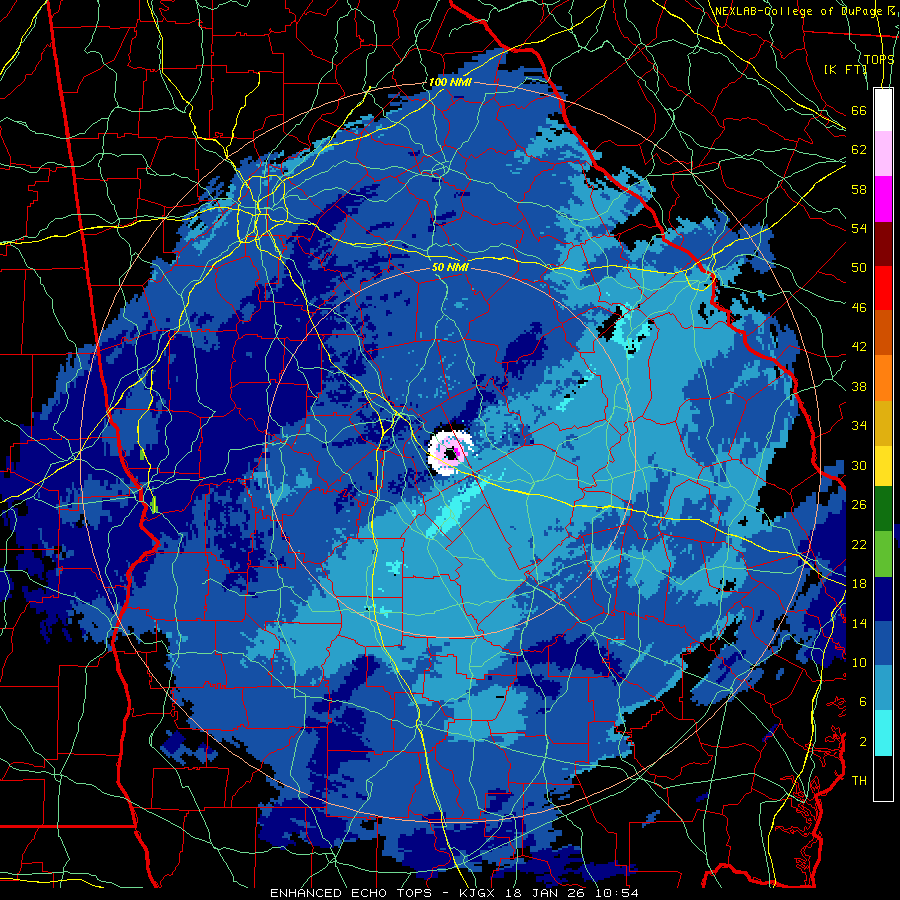Select the yellow legend swatch
This screenshot has height=900, width=900.
(x=883, y=466)
